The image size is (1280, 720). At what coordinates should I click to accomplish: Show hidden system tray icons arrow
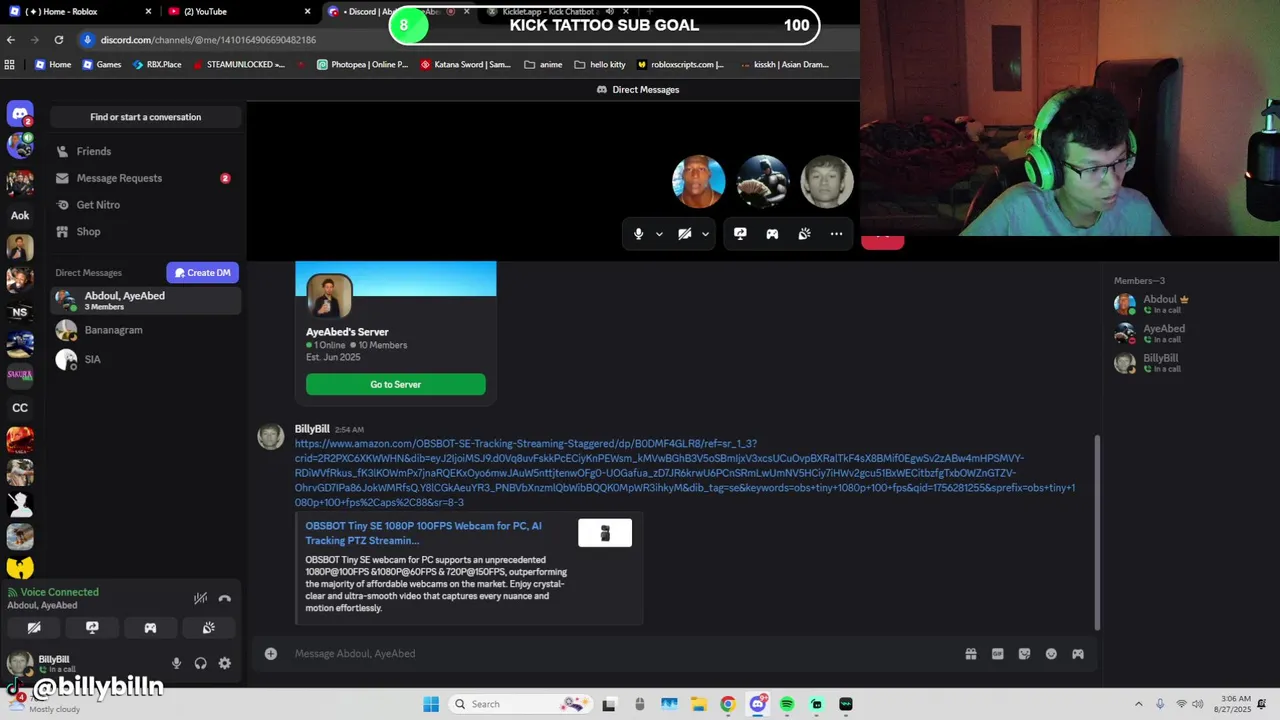click(x=1138, y=704)
